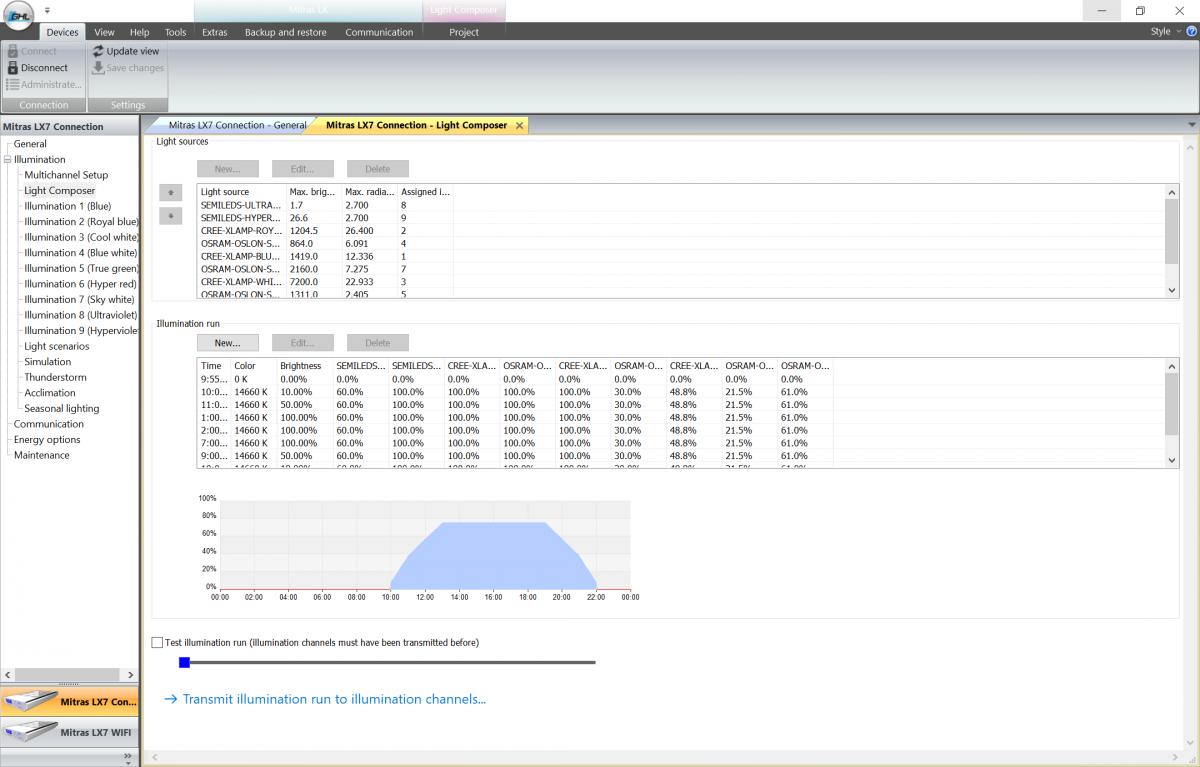
Task: Open the View ribbon tab
Action: pyautogui.click(x=104, y=32)
